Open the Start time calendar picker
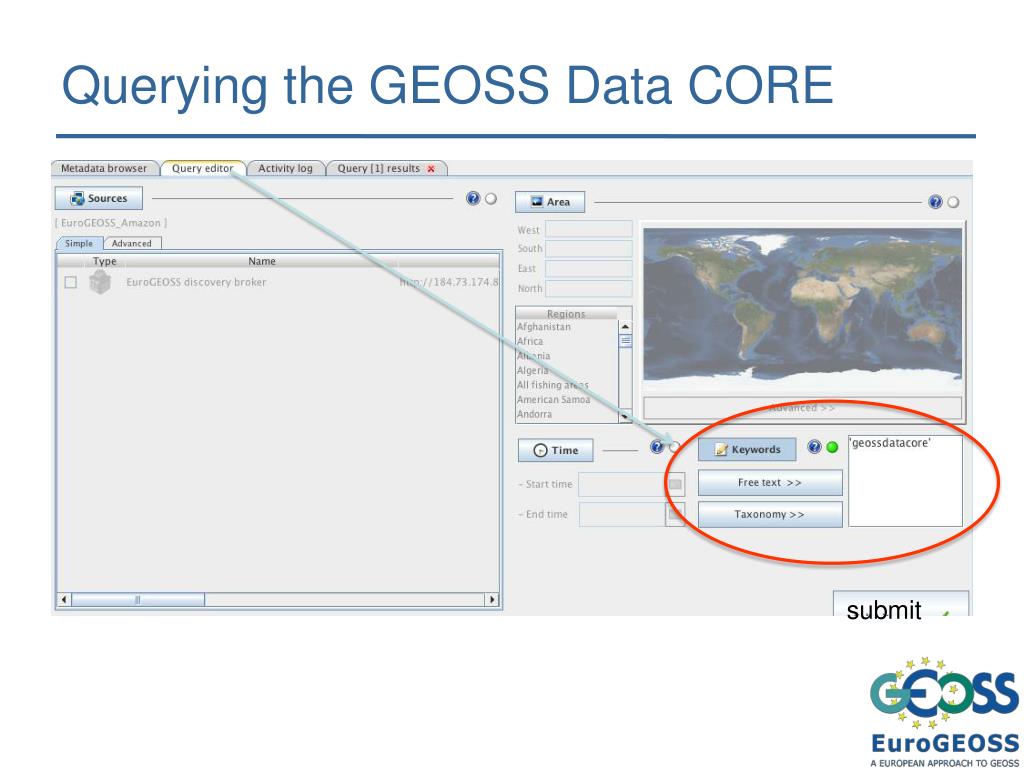1024x768 pixels. tap(675, 484)
